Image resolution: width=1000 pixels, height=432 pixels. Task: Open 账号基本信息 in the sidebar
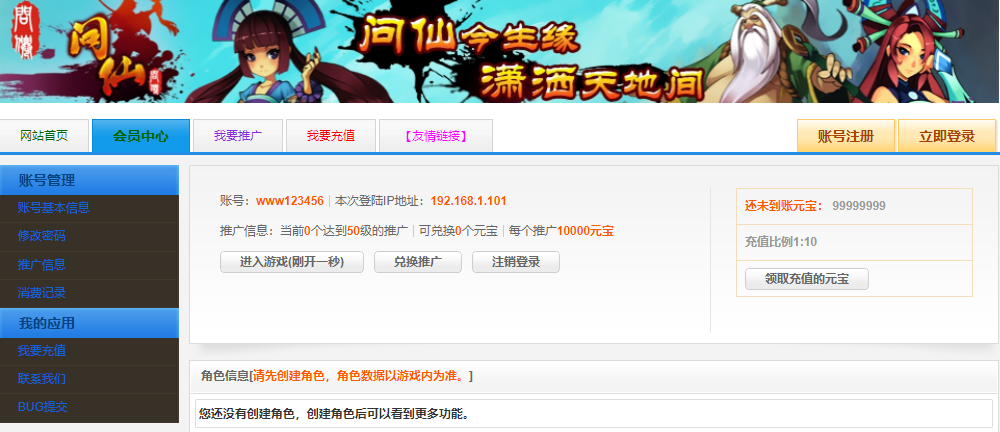click(x=54, y=208)
